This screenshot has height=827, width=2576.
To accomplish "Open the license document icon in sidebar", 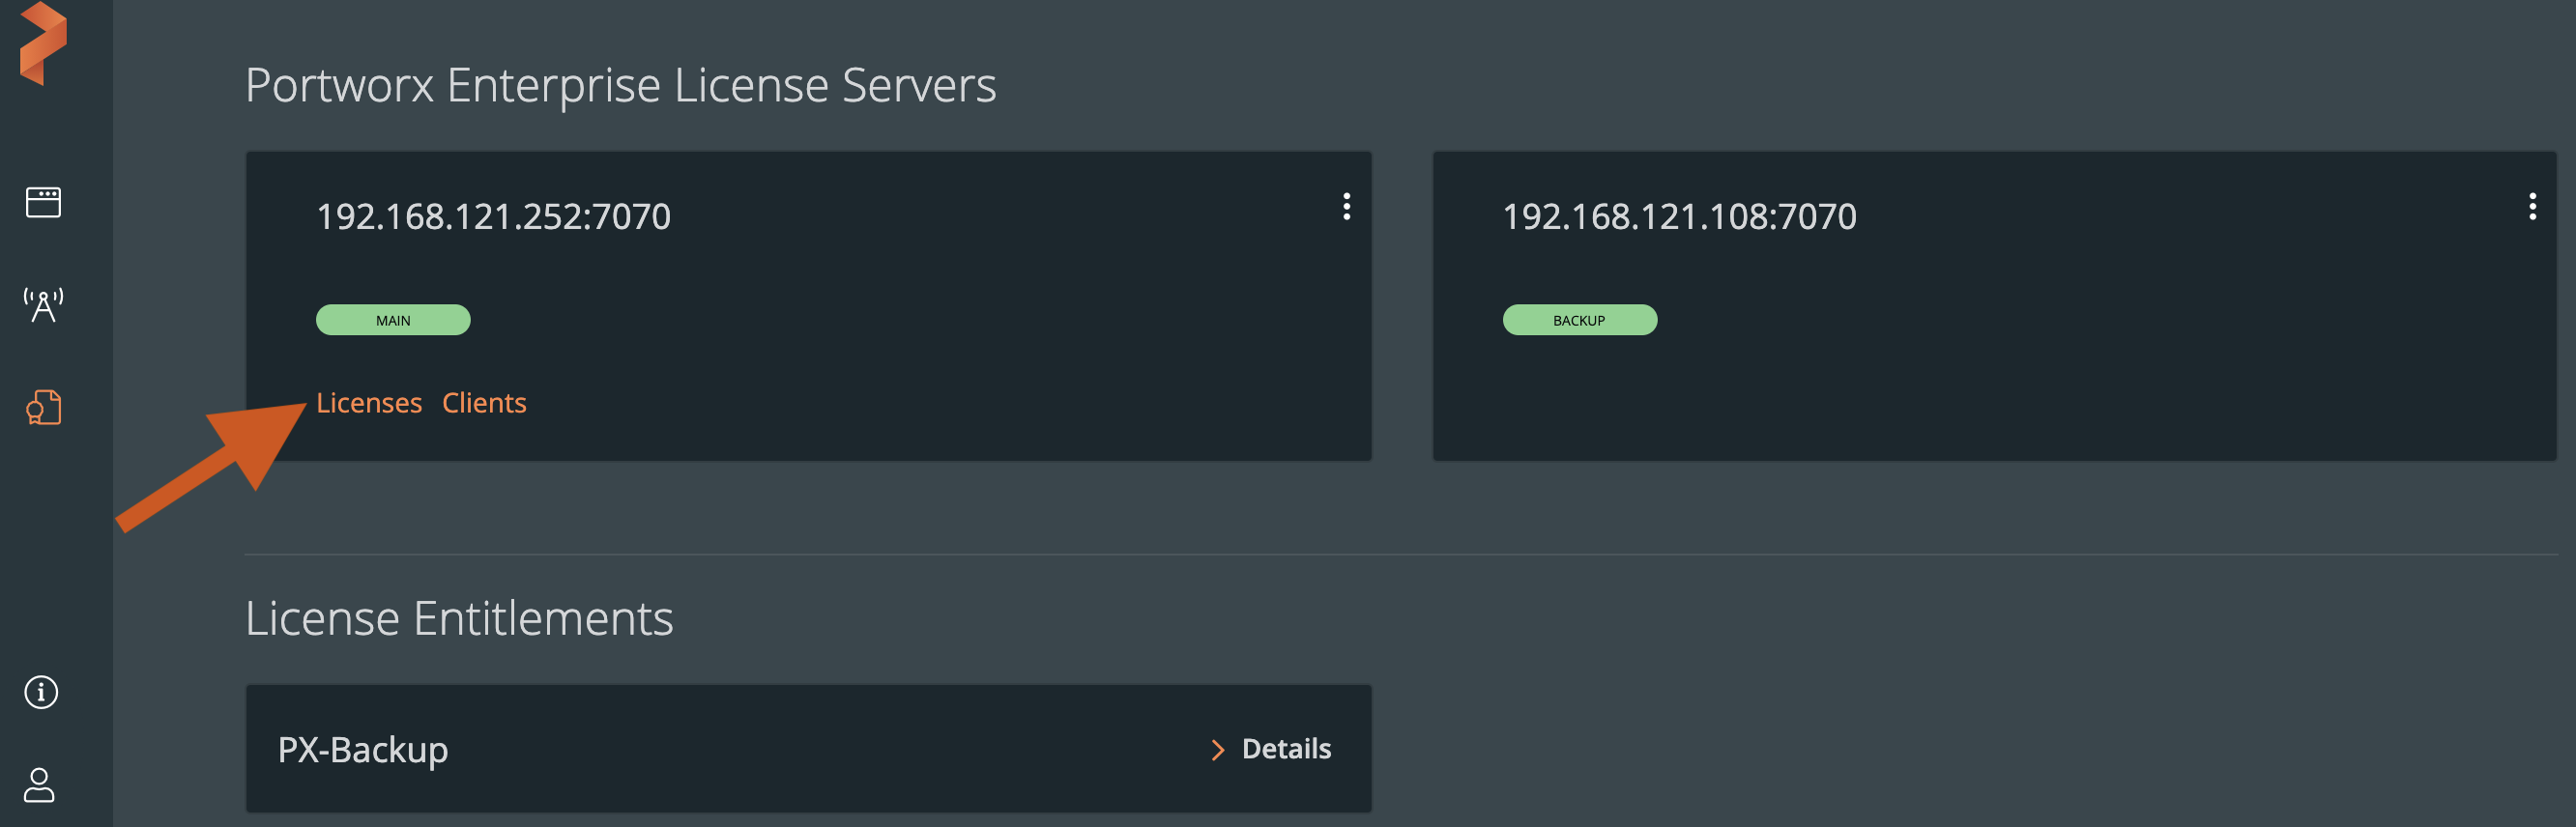I will [44, 407].
